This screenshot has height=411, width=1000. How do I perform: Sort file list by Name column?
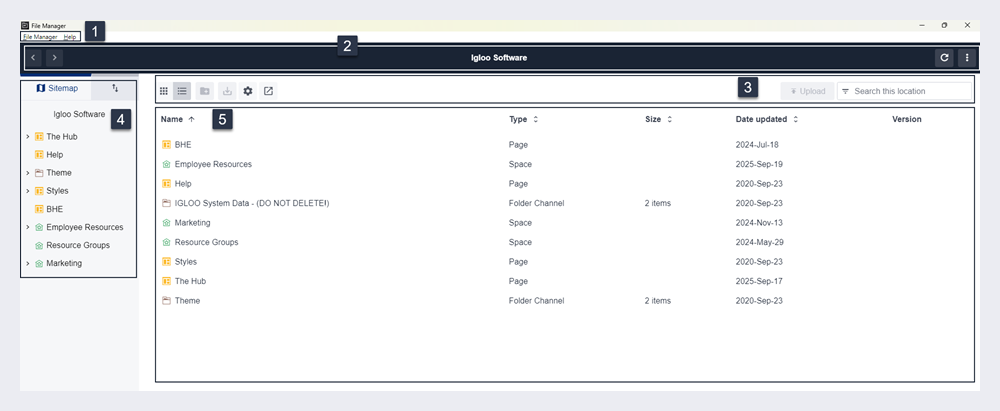click(178, 119)
